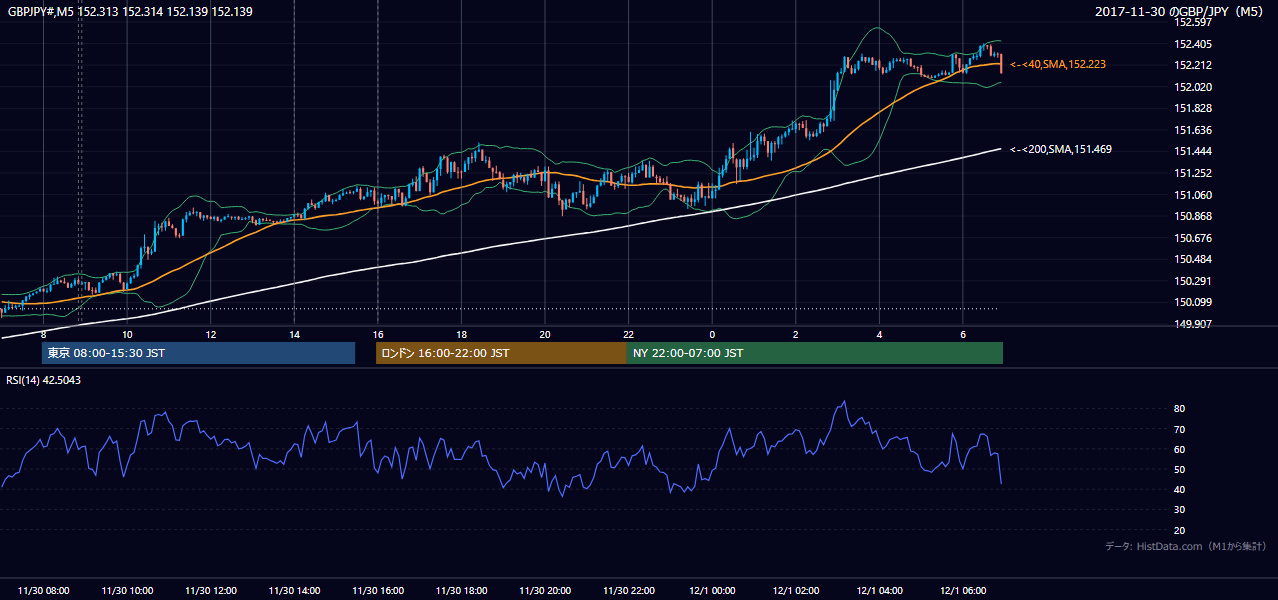Click hour tick 14 under price chart

click(x=294, y=334)
